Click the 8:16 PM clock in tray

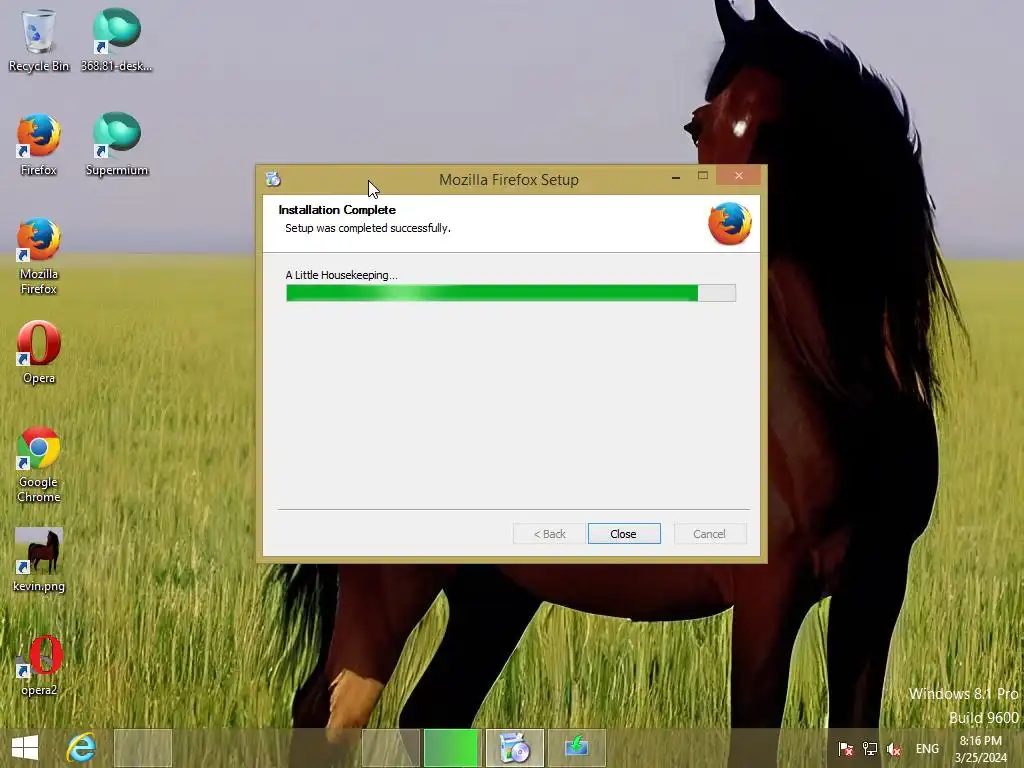[x=980, y=741]
